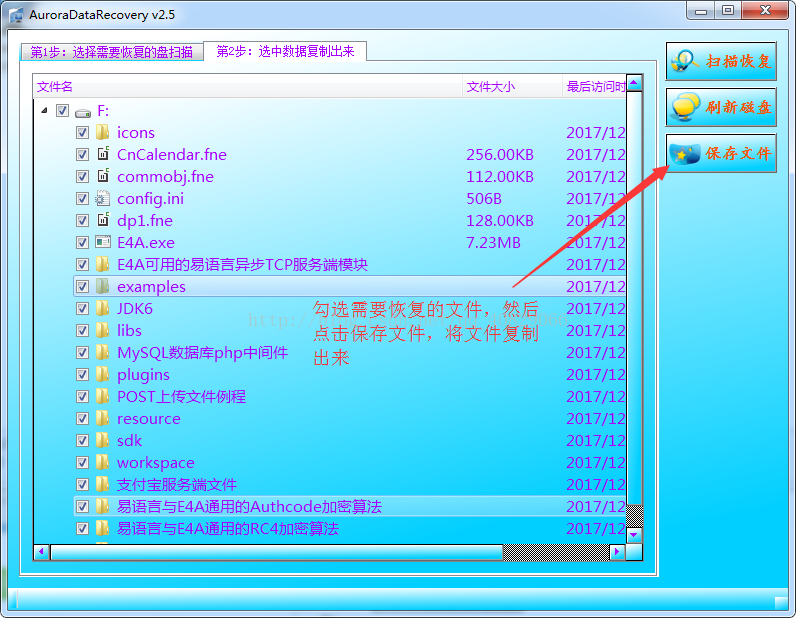Image resolution: width=796 pixels, height=618 pixels.
Task: Click the plugins folder icon
Action: [103, 374]
